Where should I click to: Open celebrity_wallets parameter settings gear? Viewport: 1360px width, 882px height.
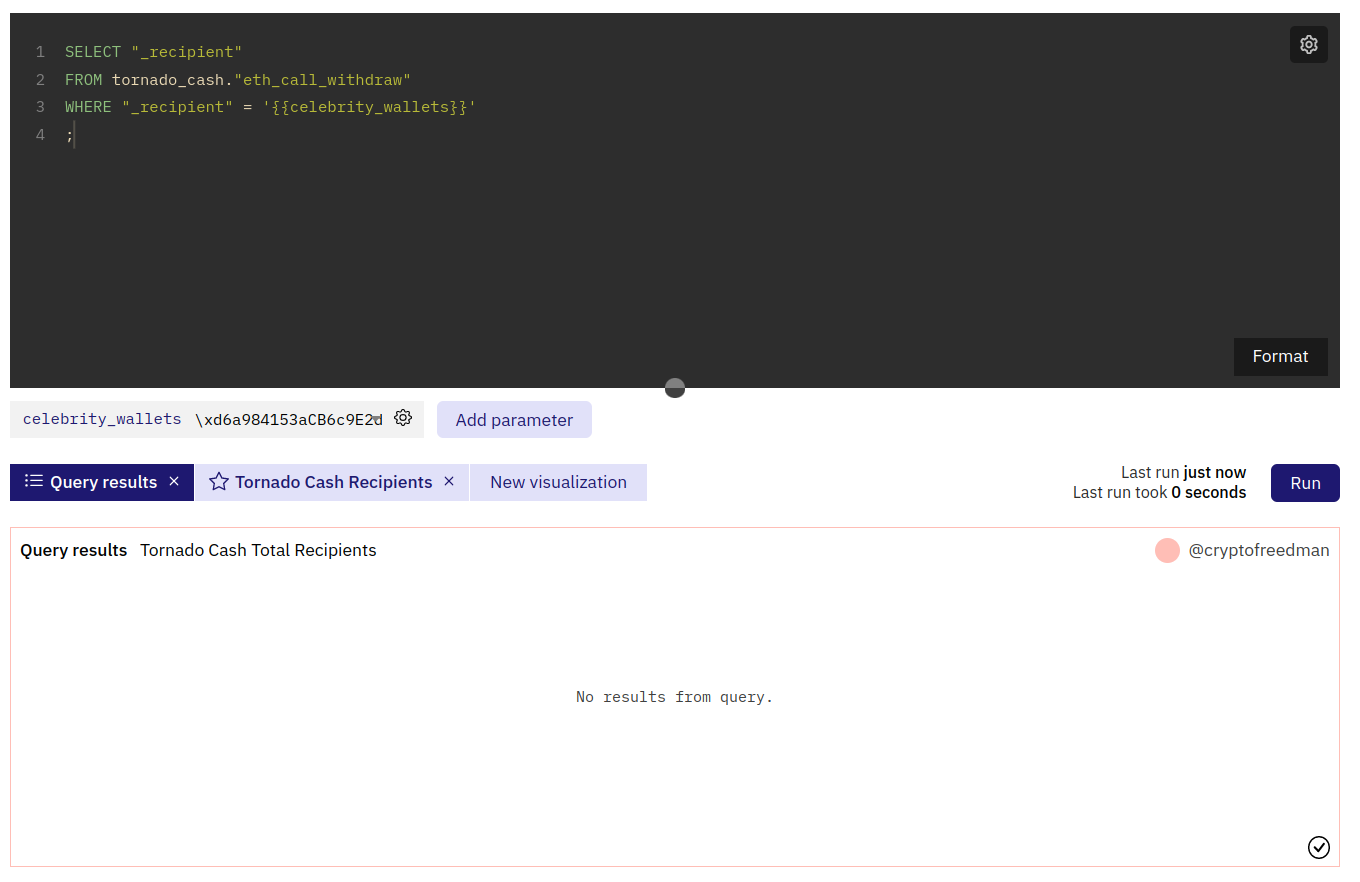403,419
